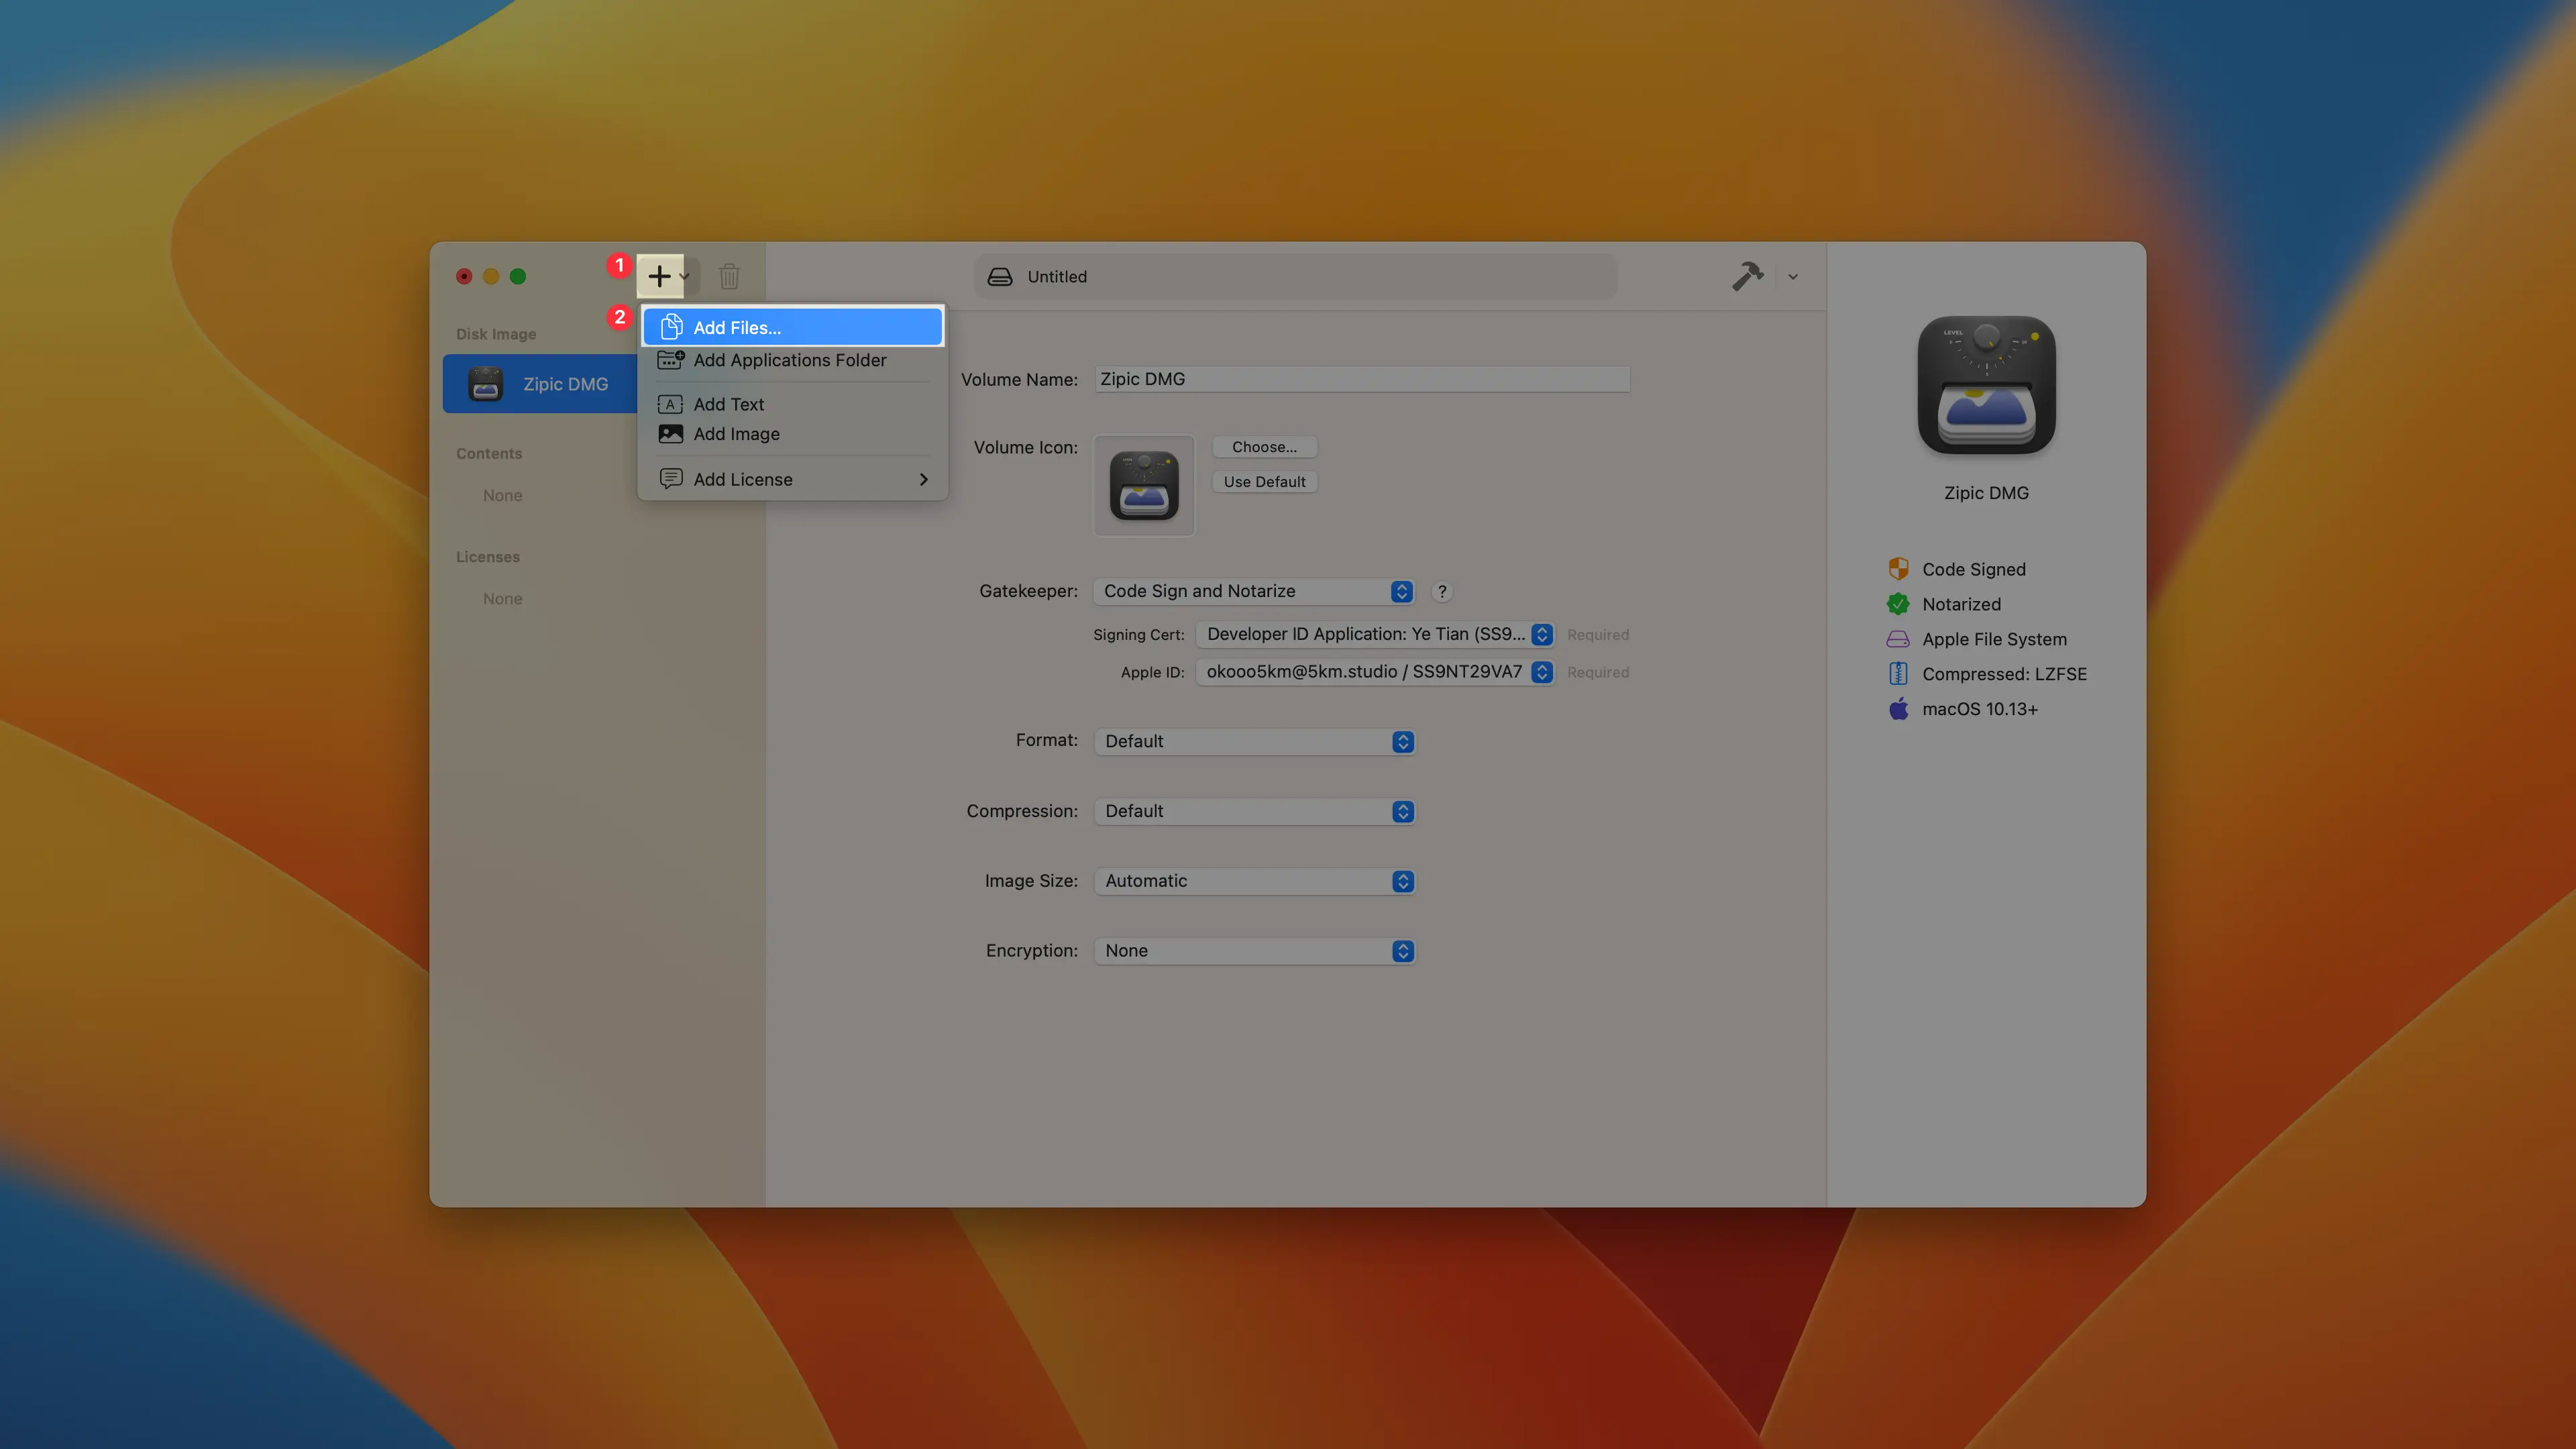This screenshot has height=1449, width=2576.
Task: Click None under Contents
Action: point(502,495)
